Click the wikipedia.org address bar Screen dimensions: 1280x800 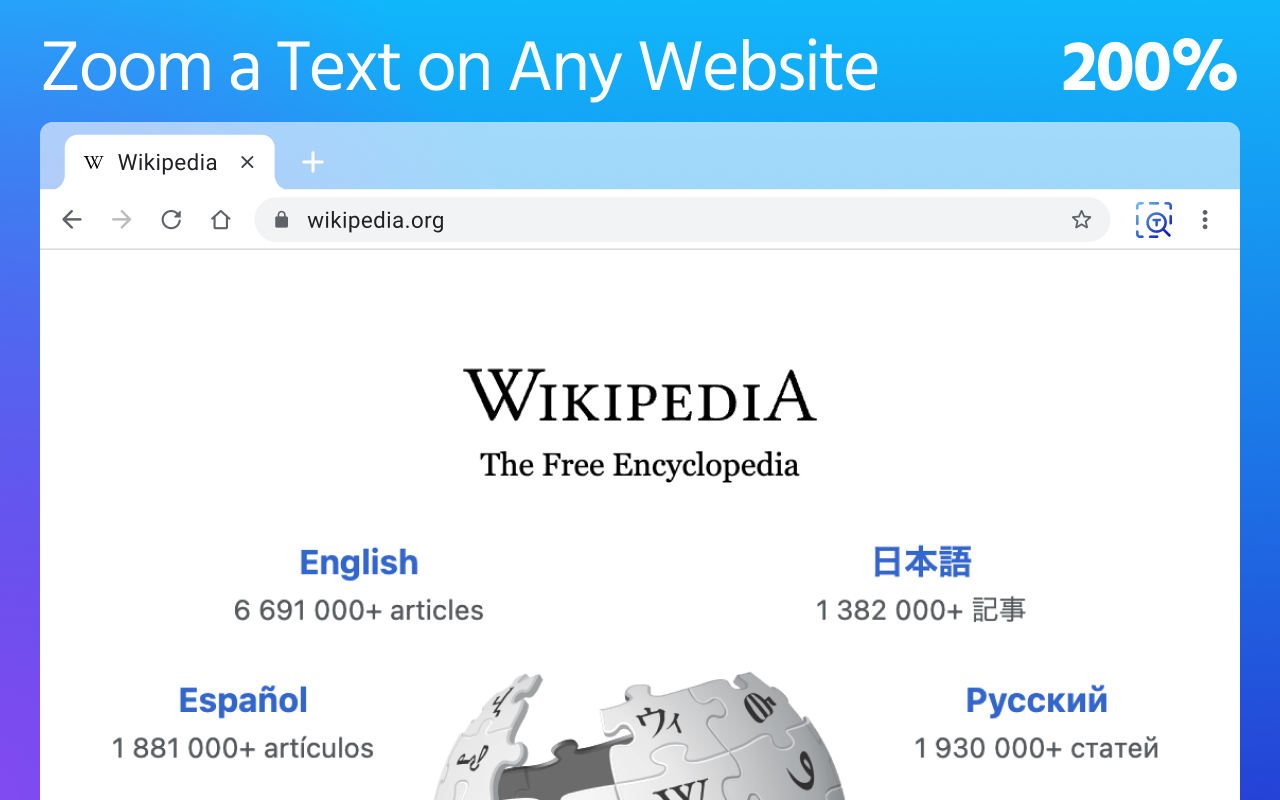point(682,220)
